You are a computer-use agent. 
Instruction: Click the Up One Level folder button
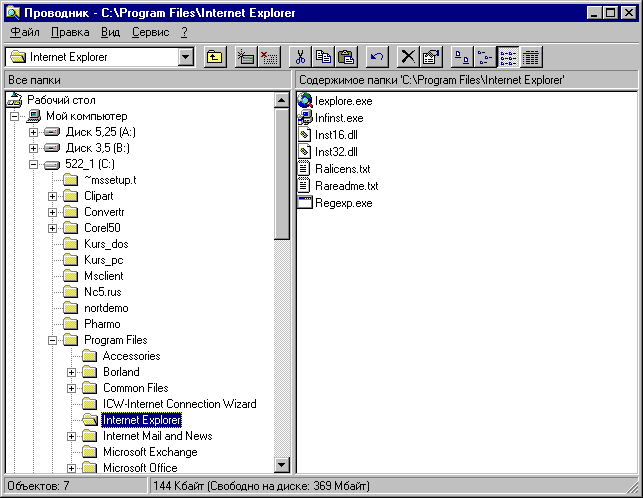tap(214, 57)
